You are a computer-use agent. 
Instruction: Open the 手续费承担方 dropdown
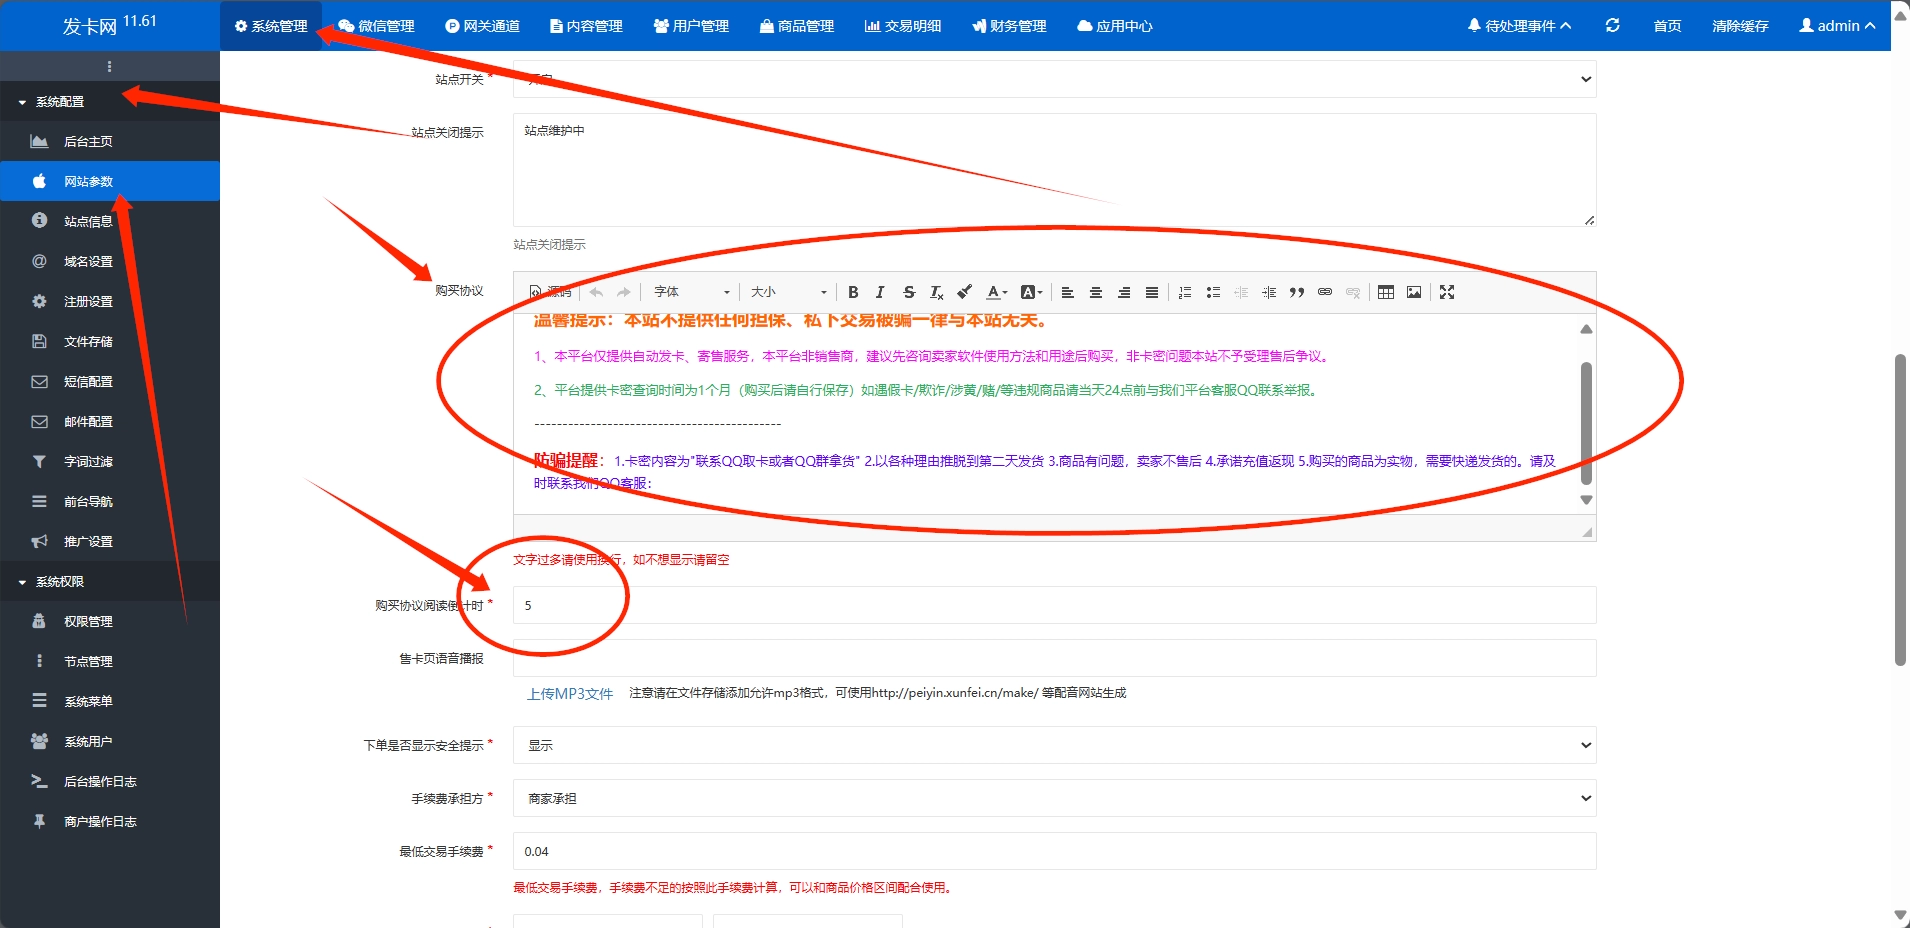pos(1054,798)
